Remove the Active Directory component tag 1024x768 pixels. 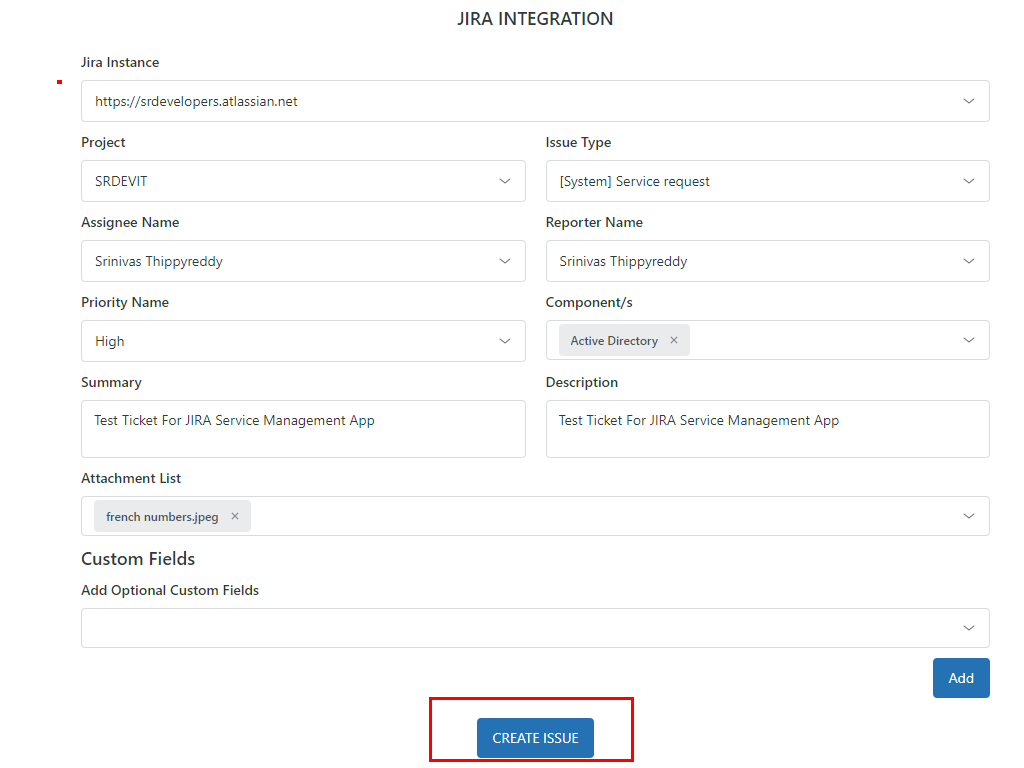674,341
